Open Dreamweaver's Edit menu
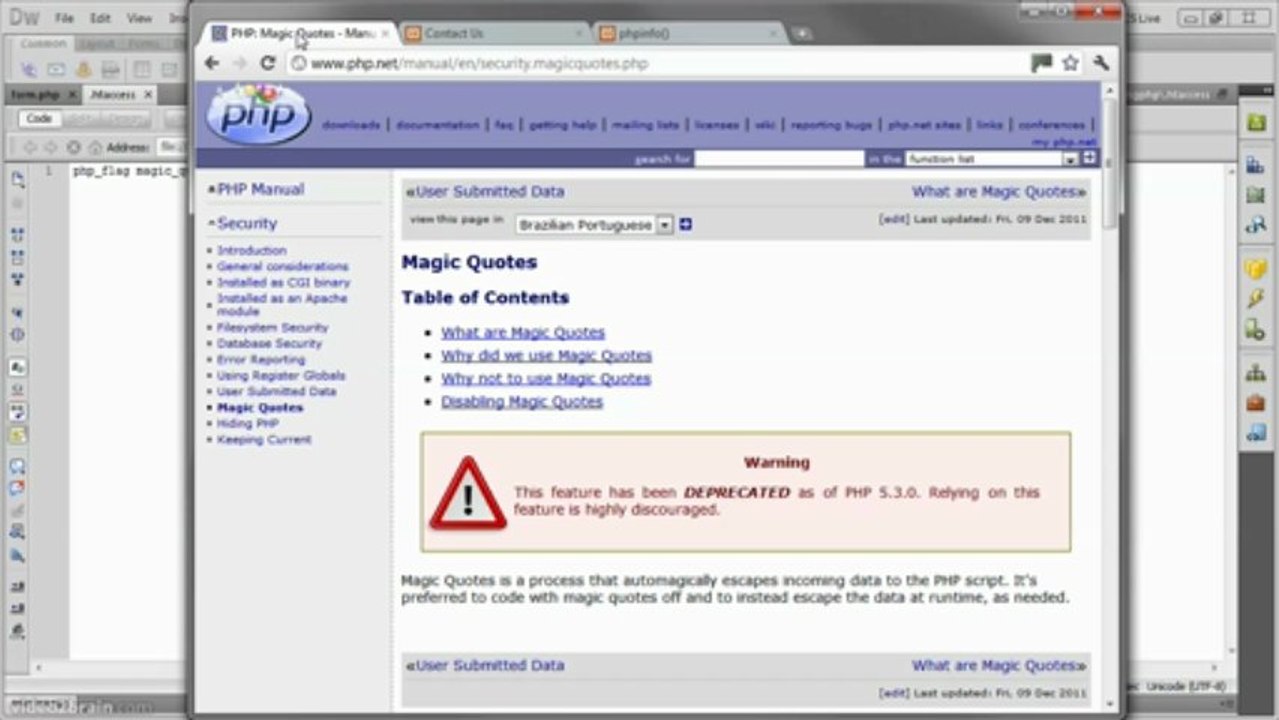1279x720 pixels. (x=100, y=18)
